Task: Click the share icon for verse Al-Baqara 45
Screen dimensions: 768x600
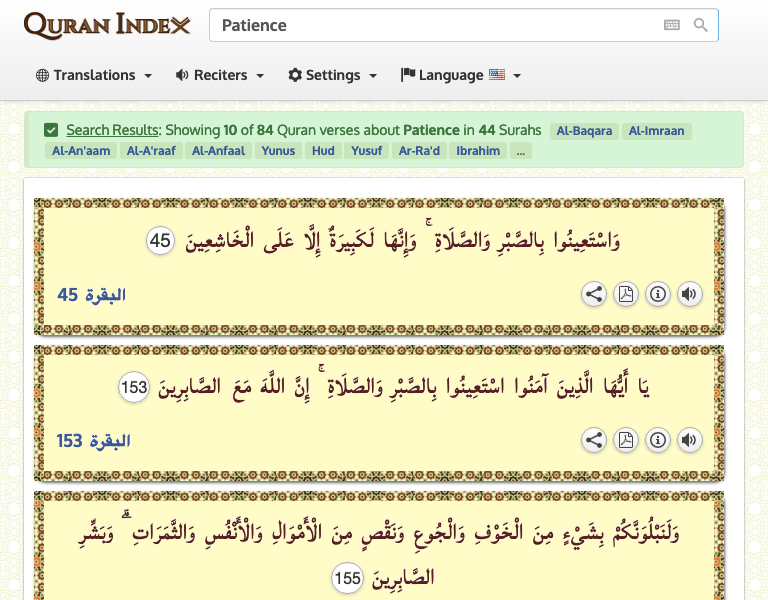Action: tap(594, 295)
